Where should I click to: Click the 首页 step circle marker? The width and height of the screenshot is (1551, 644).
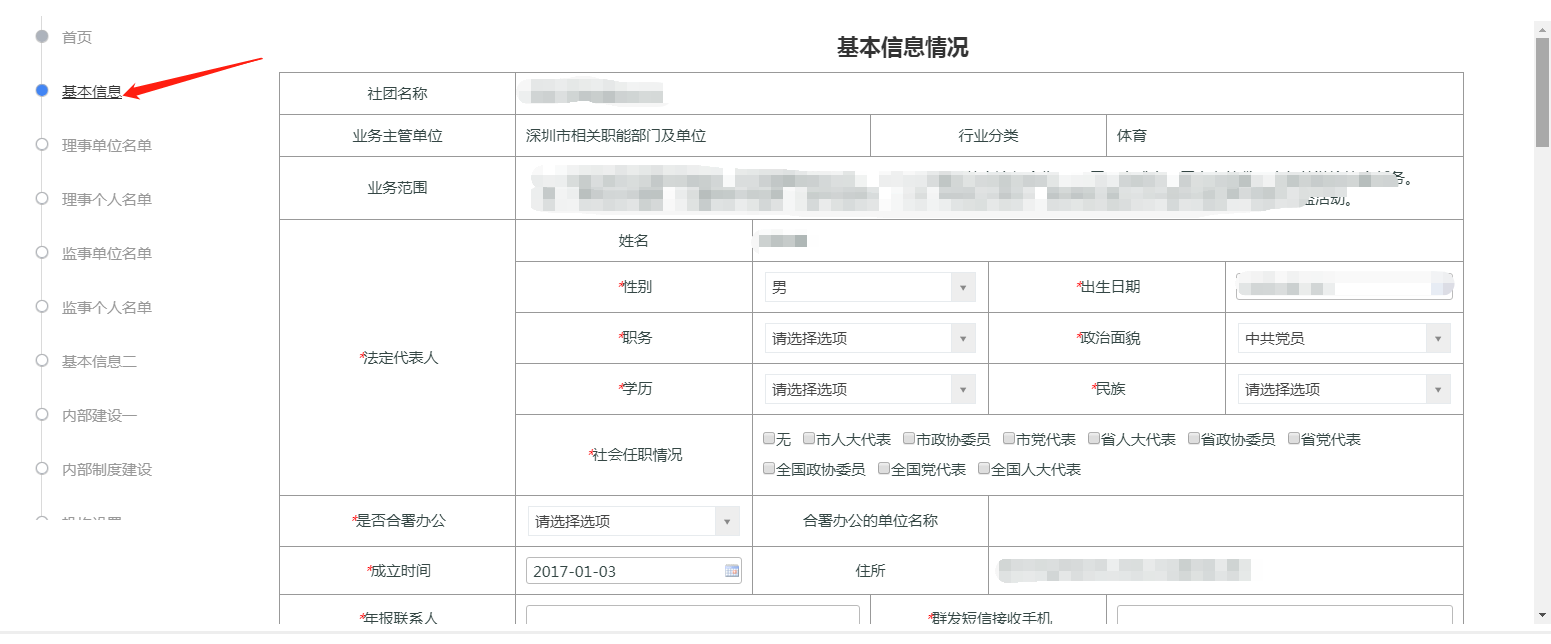(x=42, y=37)
